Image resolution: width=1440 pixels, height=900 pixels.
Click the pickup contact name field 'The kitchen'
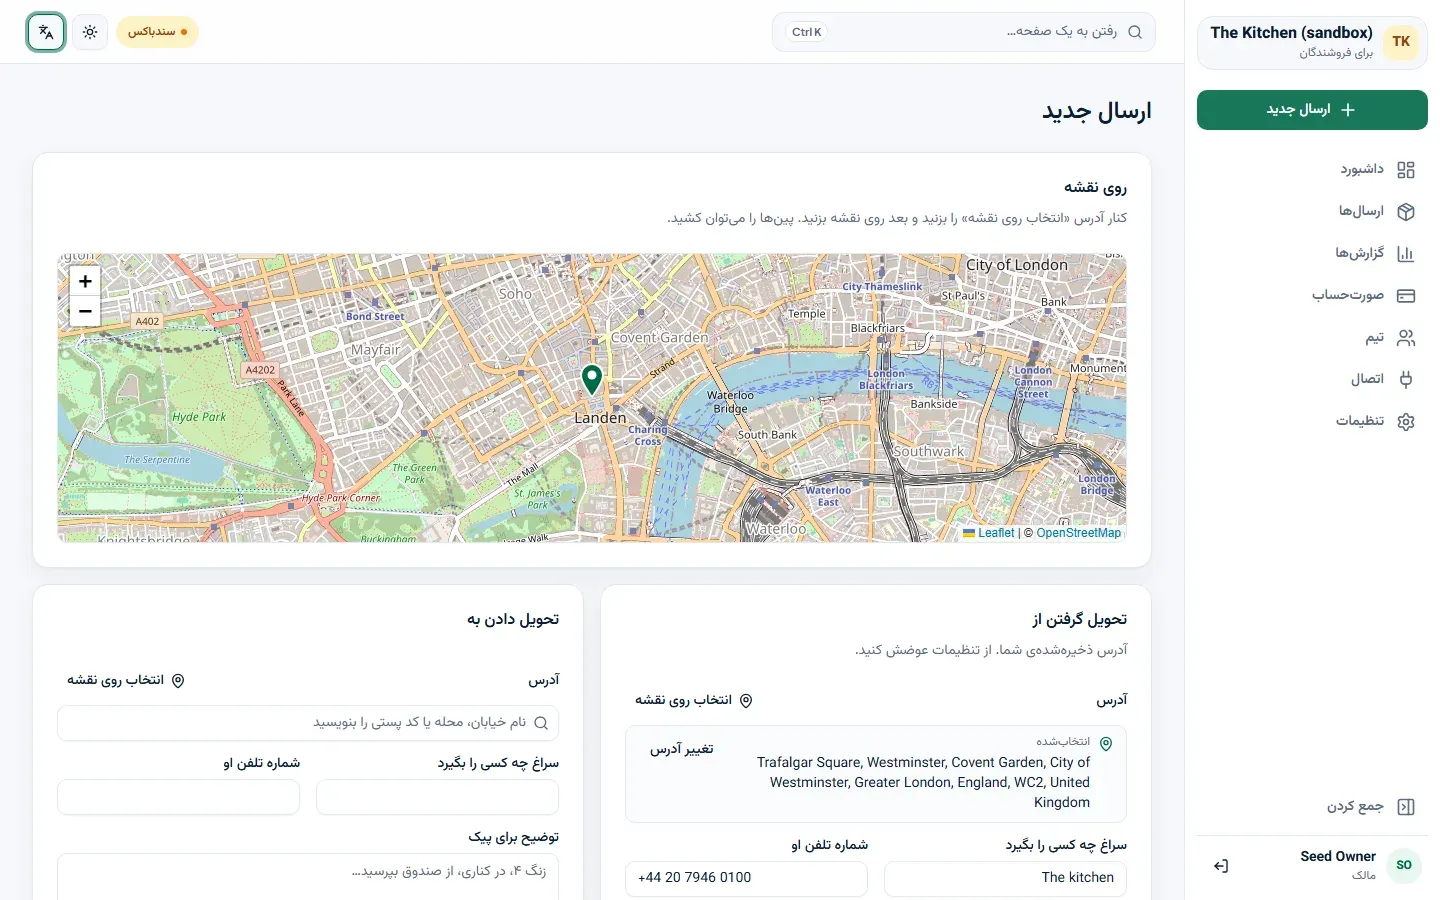tap(1006, 878)
